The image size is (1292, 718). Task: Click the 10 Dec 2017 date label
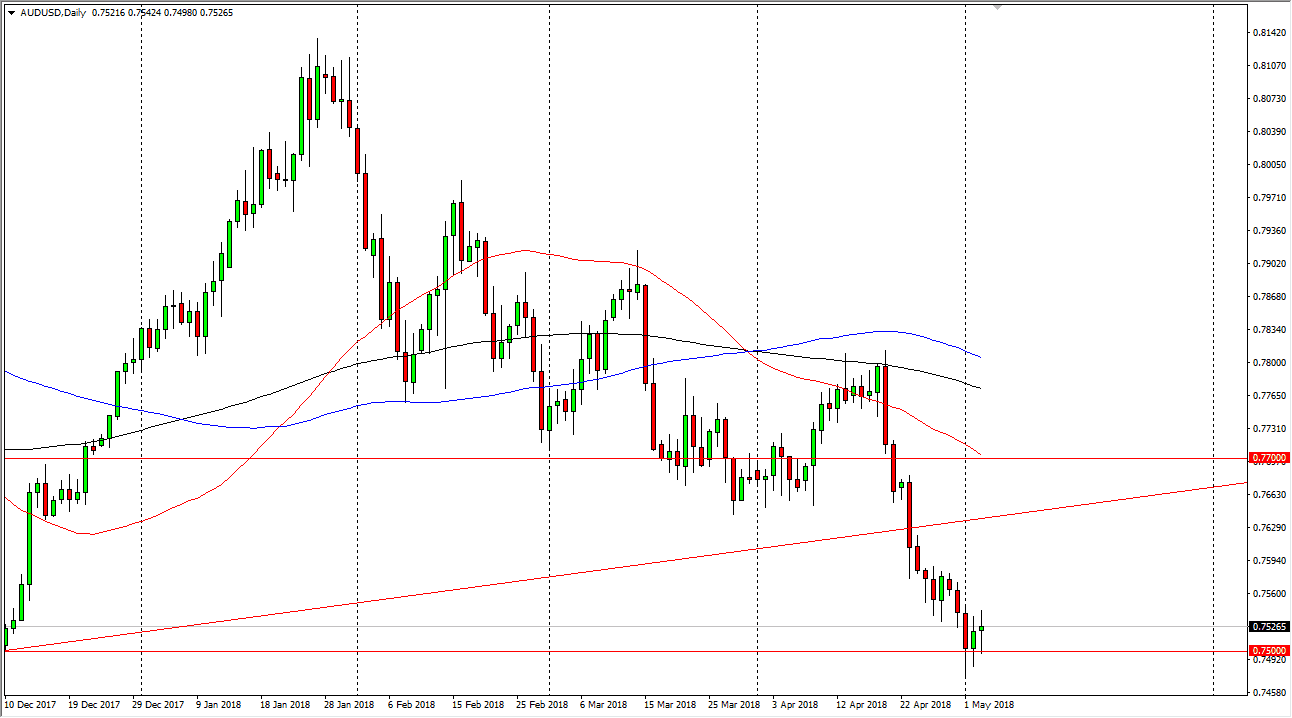click(30, 703)
